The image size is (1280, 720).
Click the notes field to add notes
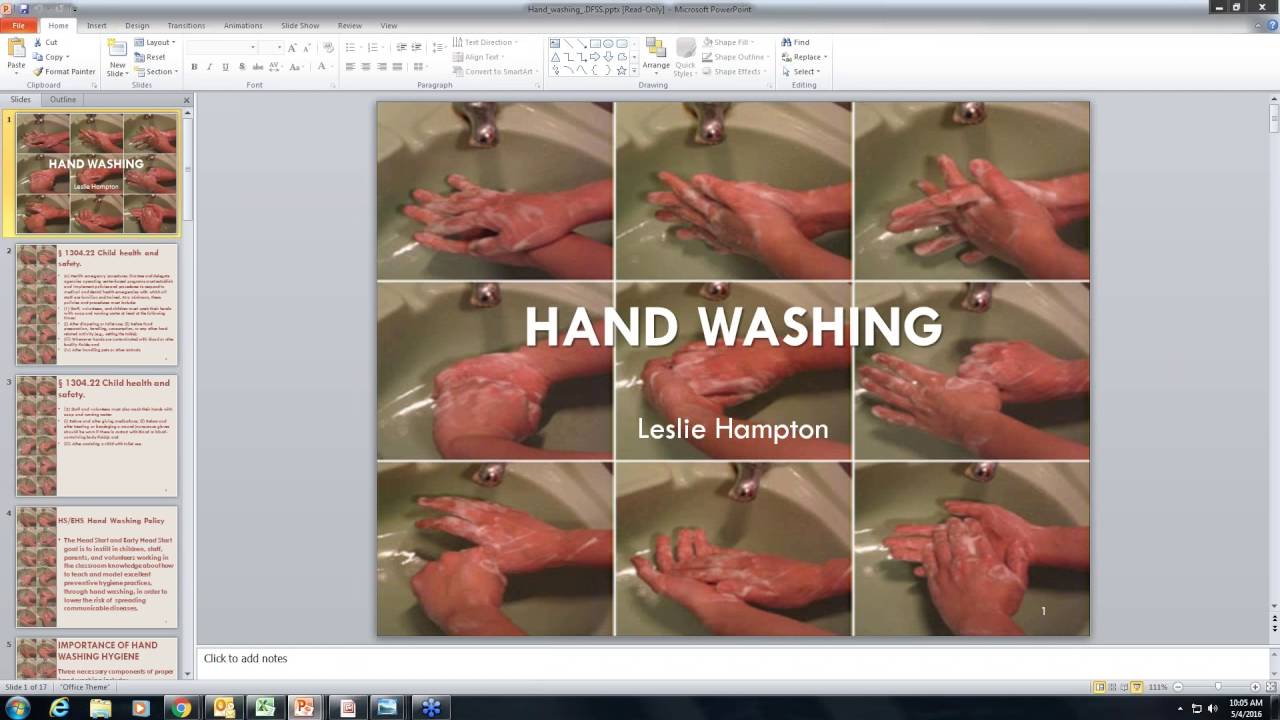pyautogui.click(x=732, y=659)
